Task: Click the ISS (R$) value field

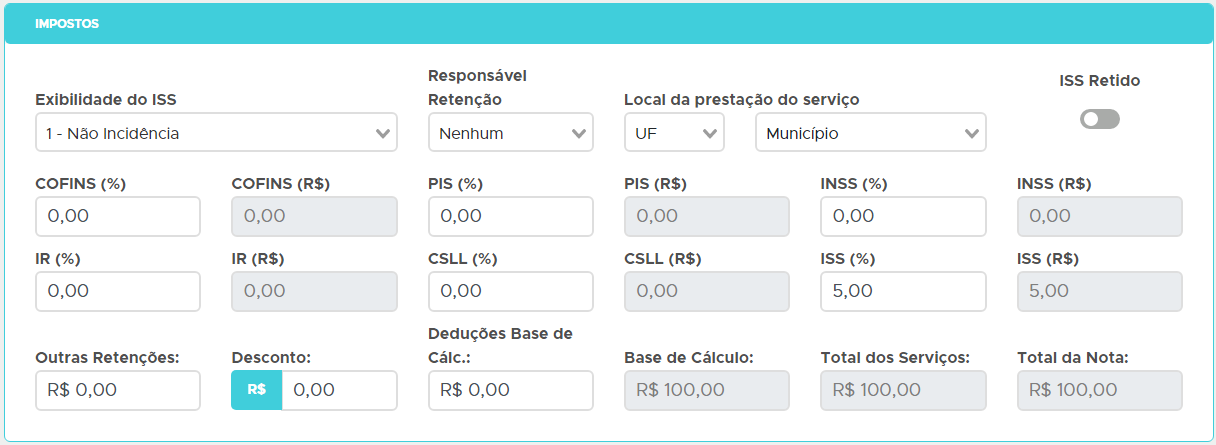Action: [x=1099, y=291]
